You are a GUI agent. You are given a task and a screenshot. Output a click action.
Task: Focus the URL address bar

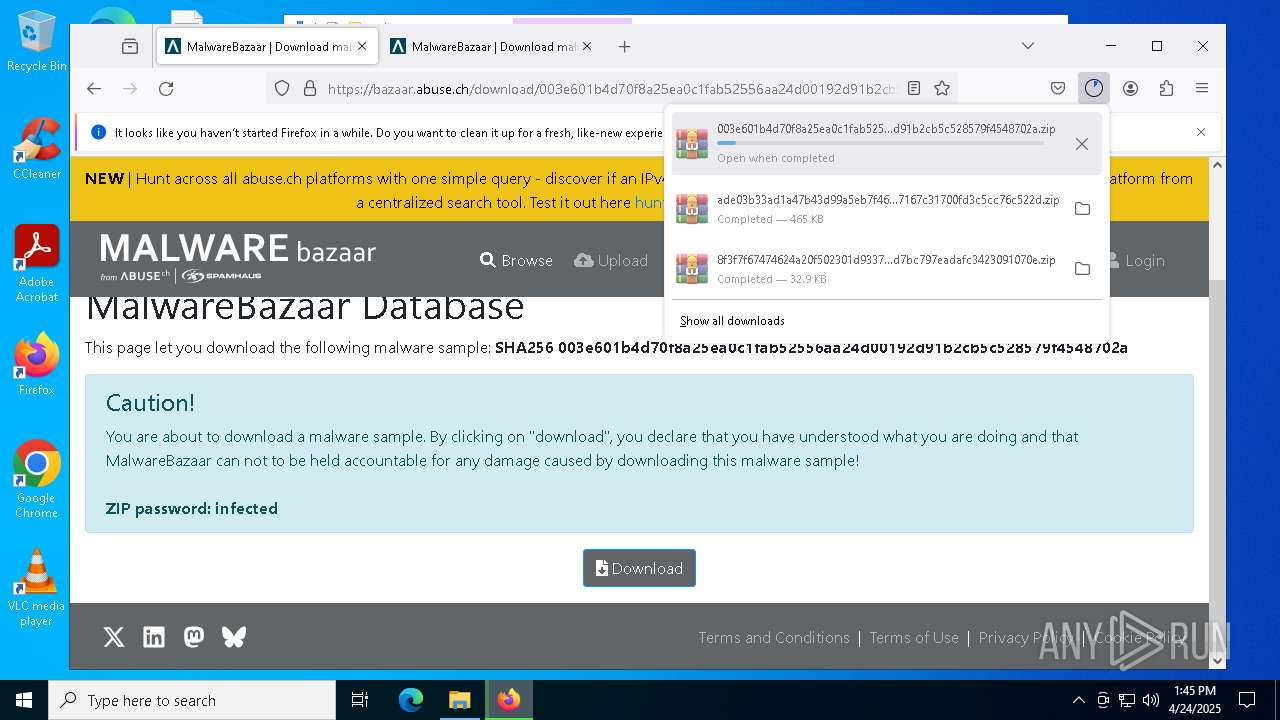[x=612, y=88]
